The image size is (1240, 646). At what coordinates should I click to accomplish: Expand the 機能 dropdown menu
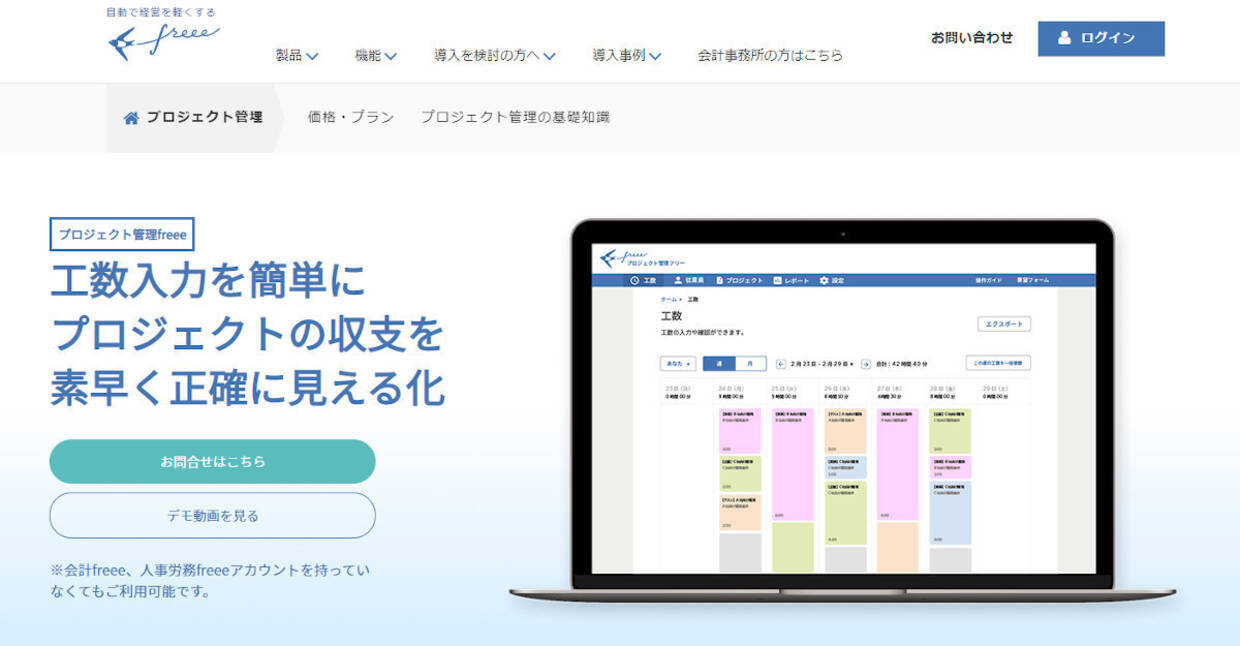[376, 56]
